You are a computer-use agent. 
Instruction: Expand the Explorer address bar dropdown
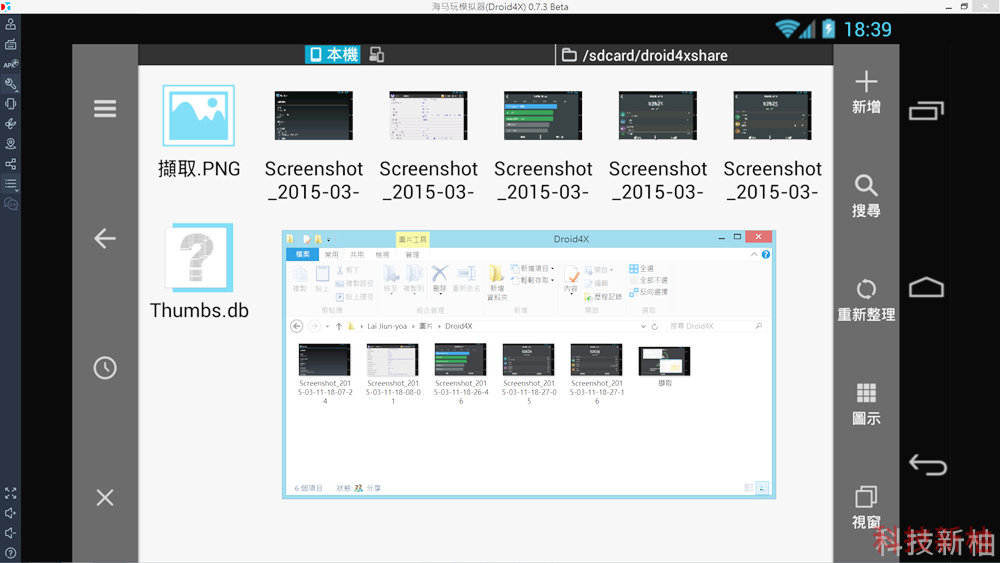point(643,326)
